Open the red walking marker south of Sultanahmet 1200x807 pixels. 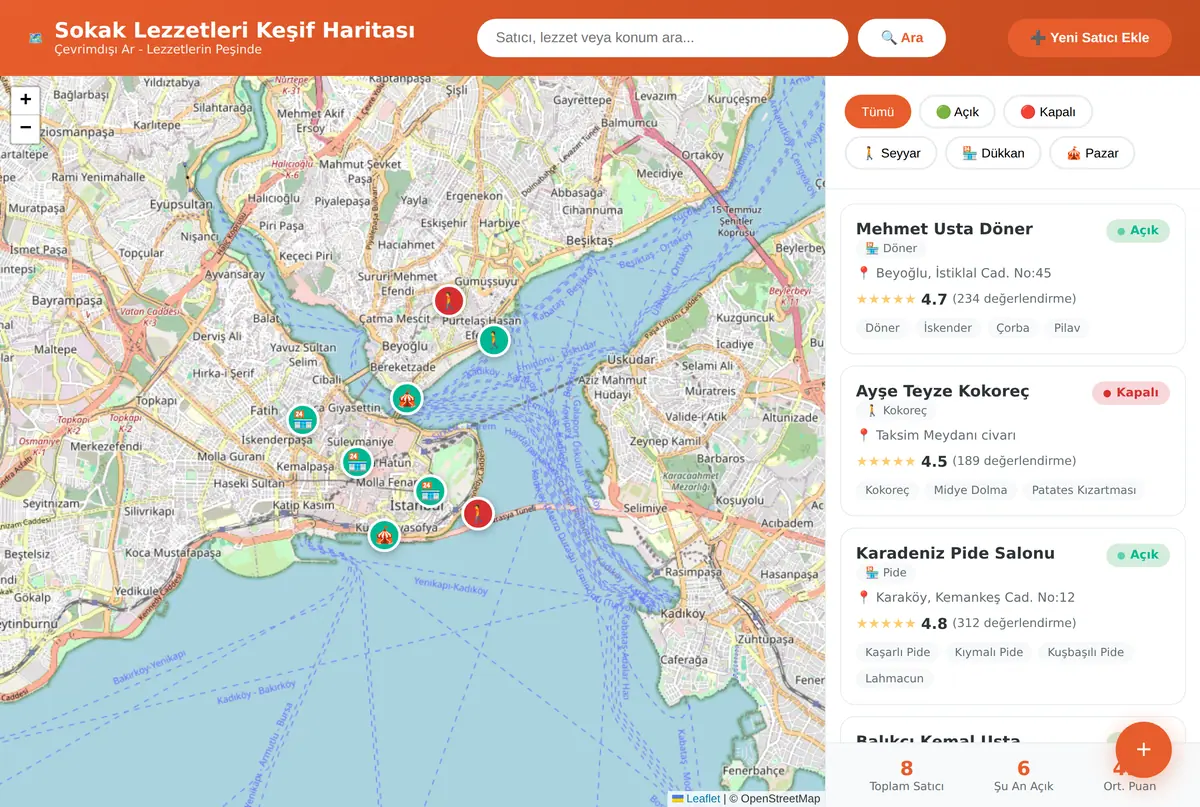[478, 514]
